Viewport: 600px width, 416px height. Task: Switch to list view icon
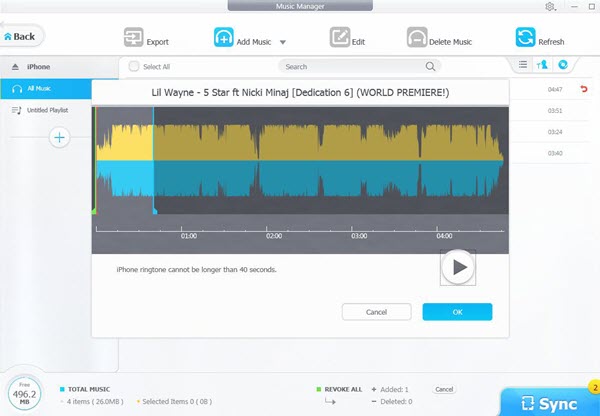coord(523,65)
